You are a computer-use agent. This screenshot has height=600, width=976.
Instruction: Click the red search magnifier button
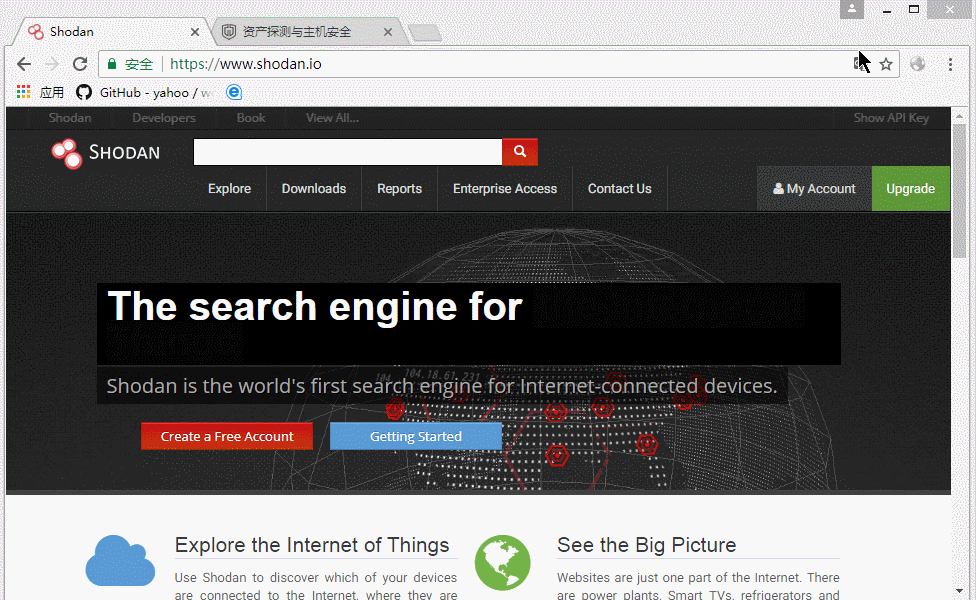click(520, 152)
